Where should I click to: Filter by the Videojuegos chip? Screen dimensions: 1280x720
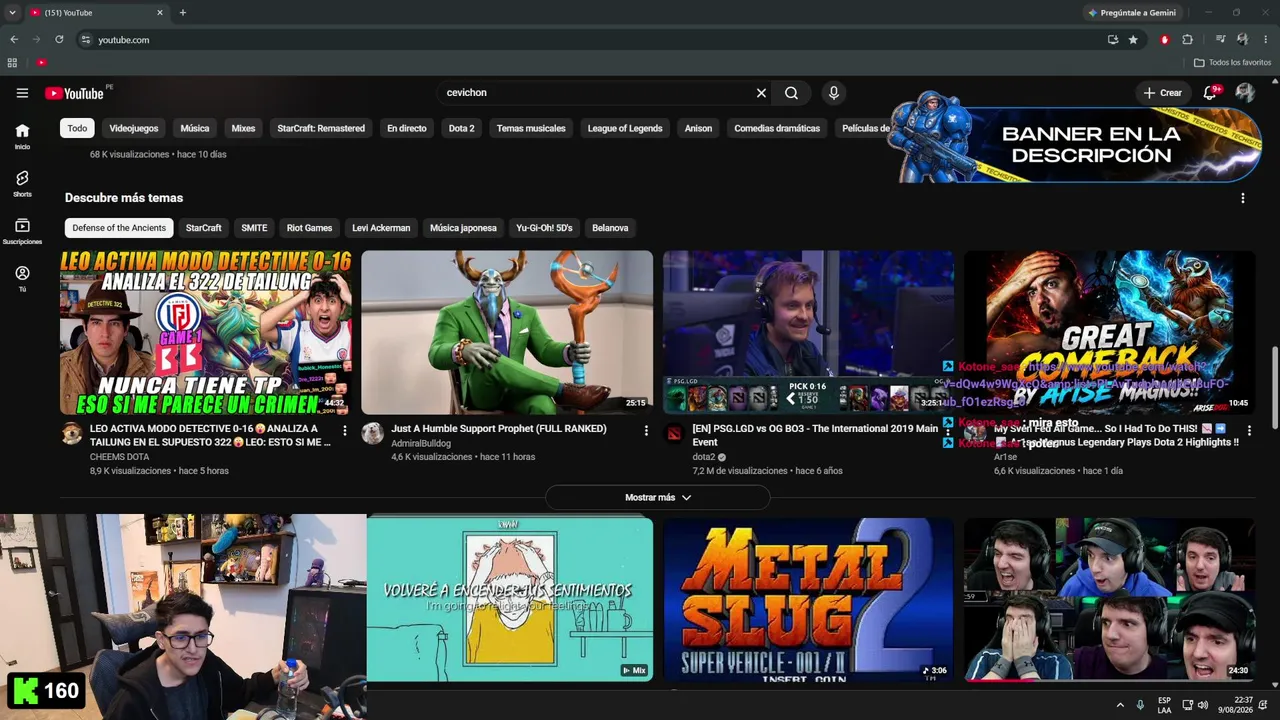pyautogui.click(x=134, y=128)
